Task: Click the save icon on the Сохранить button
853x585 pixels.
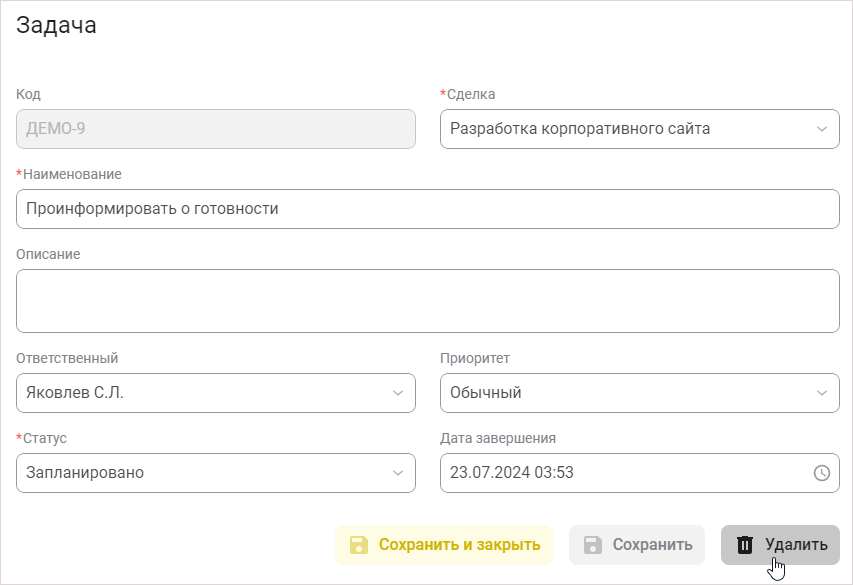Action: (591, 545)
